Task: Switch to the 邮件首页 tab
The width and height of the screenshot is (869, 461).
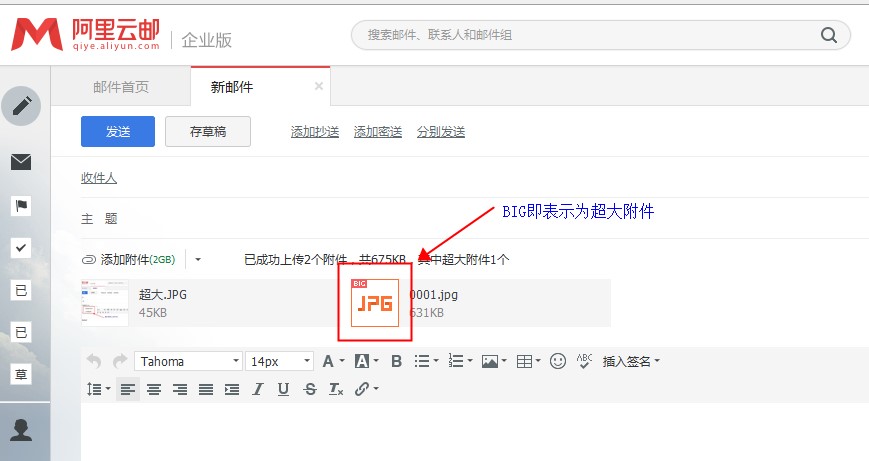Action: point(121,87)
